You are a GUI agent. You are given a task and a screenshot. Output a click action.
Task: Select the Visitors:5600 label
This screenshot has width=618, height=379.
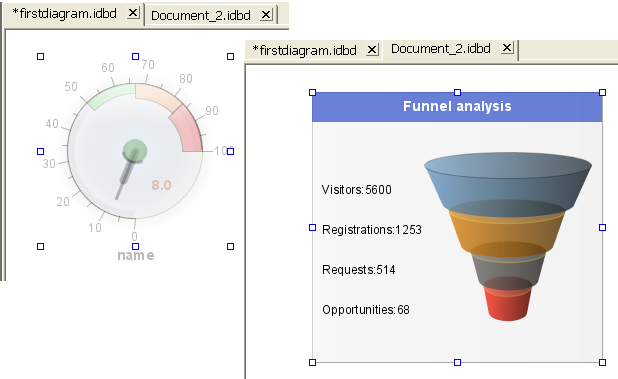pyautogui.click(x=356, y=190)
